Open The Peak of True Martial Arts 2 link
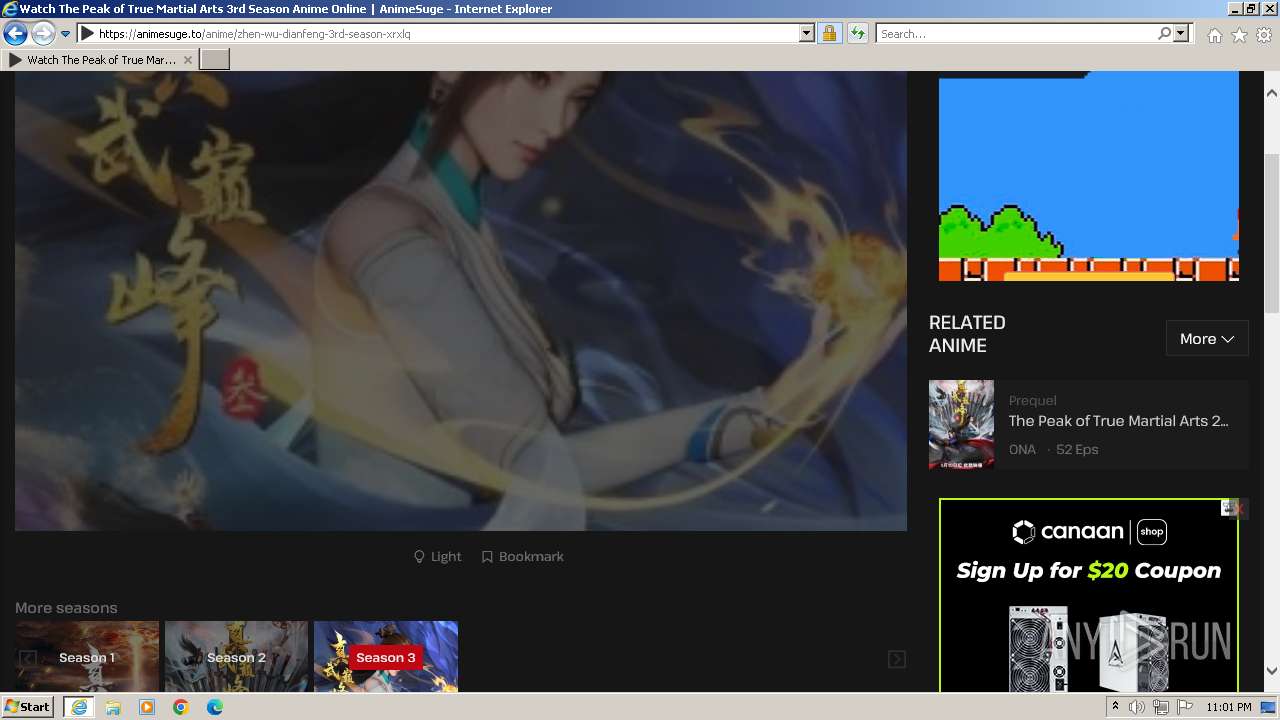 pos(1118,421)
